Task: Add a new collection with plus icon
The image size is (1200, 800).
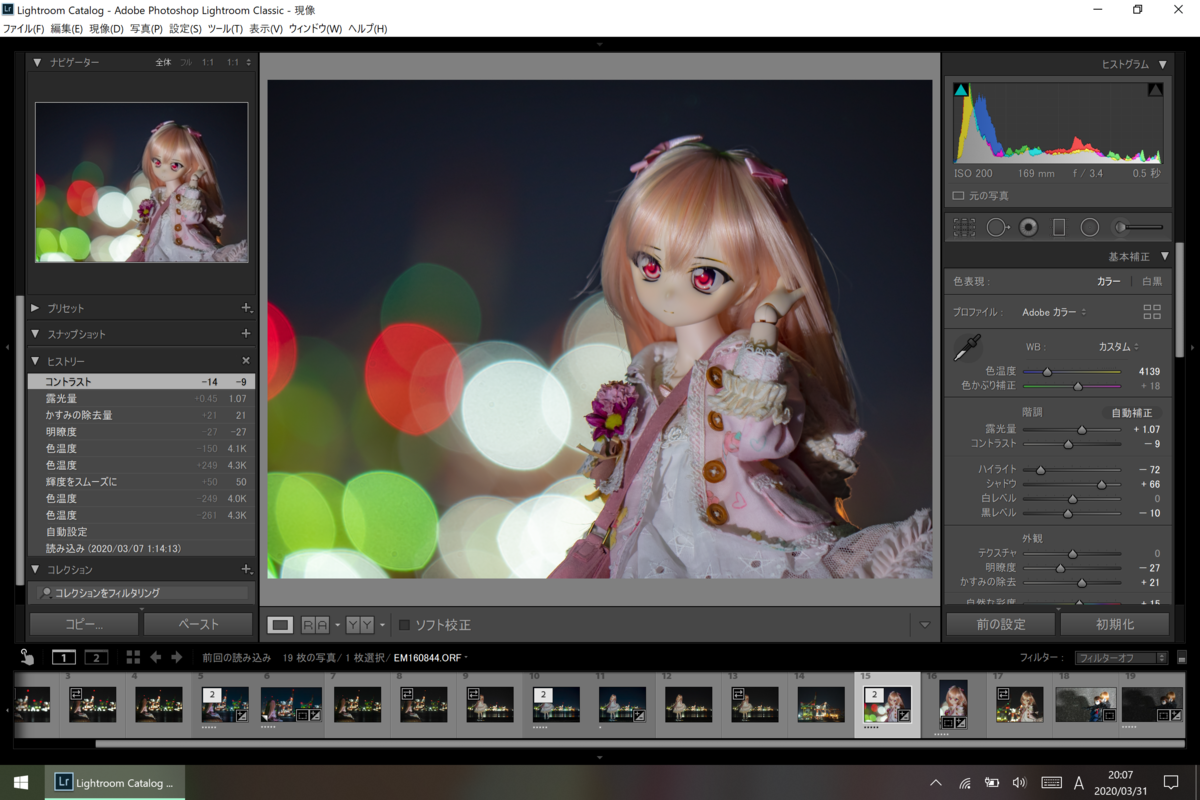Action: (246, 569)
